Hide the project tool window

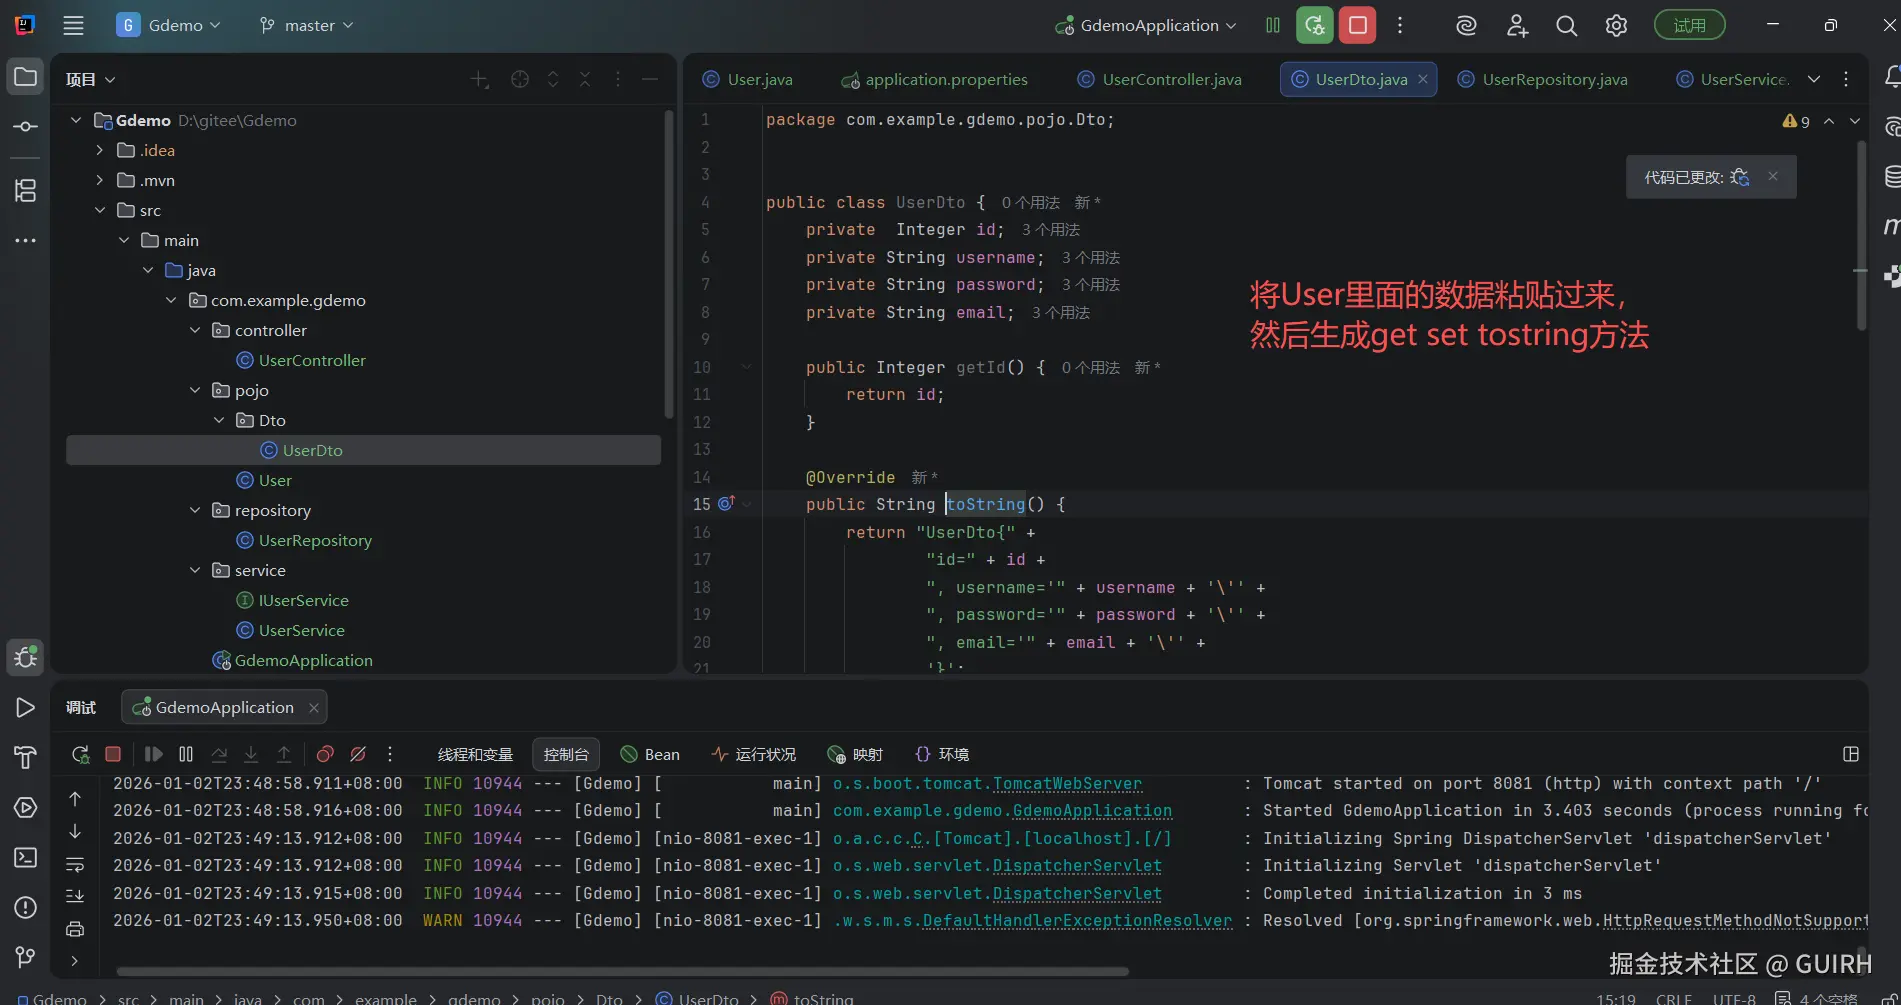click(x=650, y=79)
